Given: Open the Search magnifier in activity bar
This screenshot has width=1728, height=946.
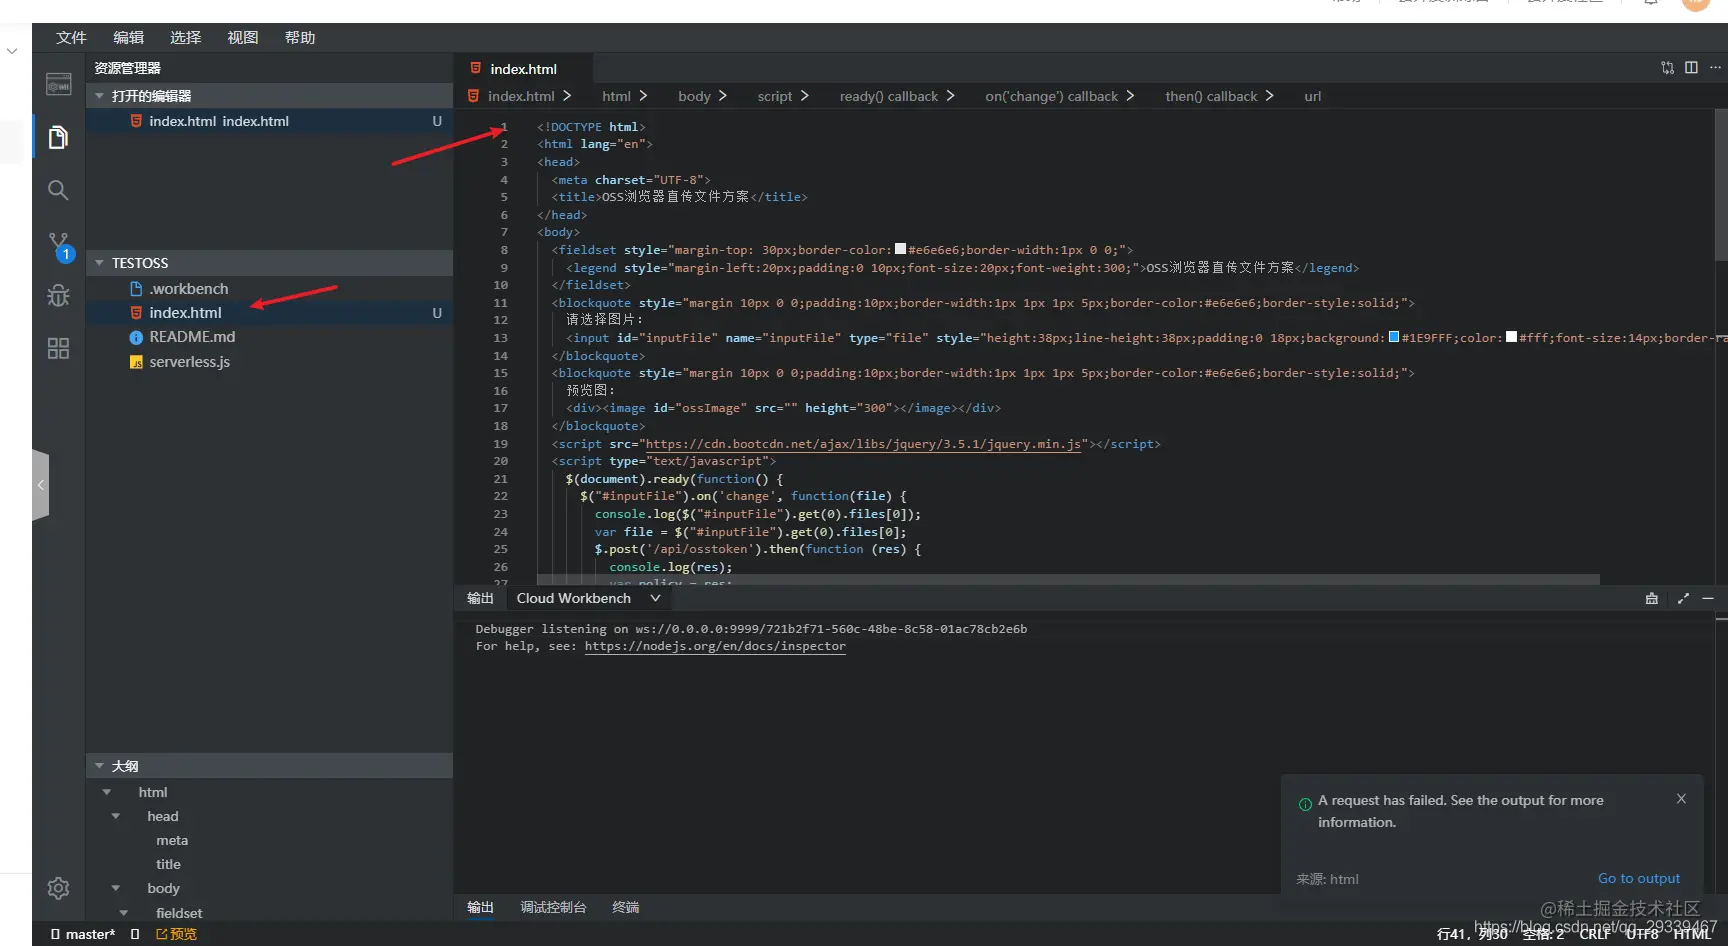Looking at the screenshot, I should click(58, 190).
